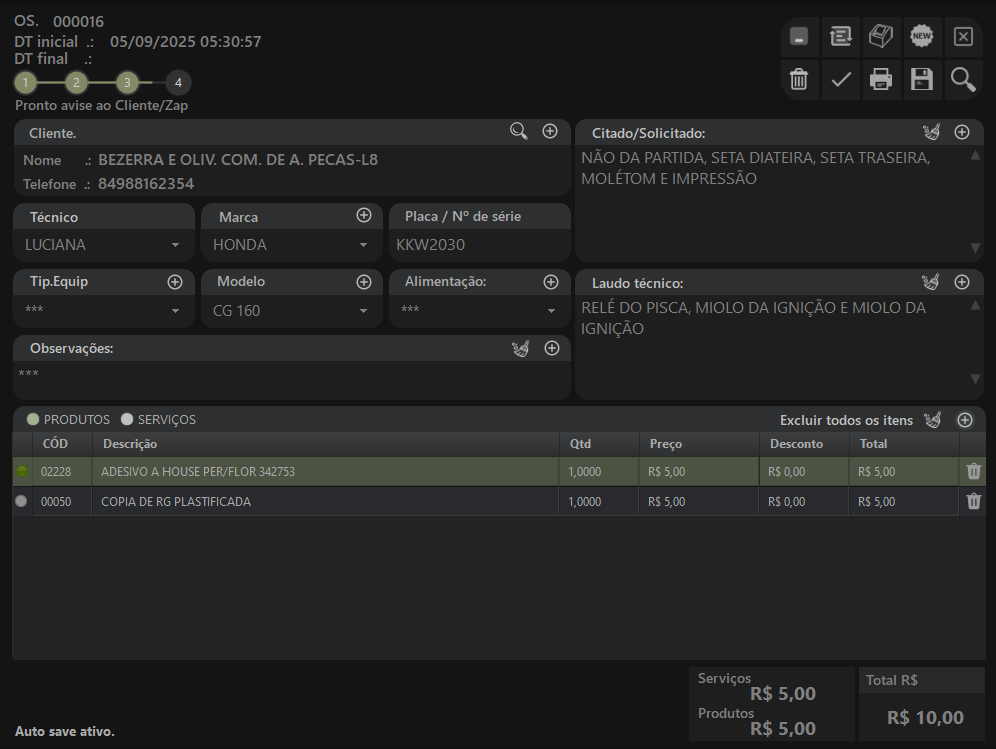Select row radio for COPIA DE RG PLASTIFICADA
Screen dimensions: 996x749
coord(21,502)
